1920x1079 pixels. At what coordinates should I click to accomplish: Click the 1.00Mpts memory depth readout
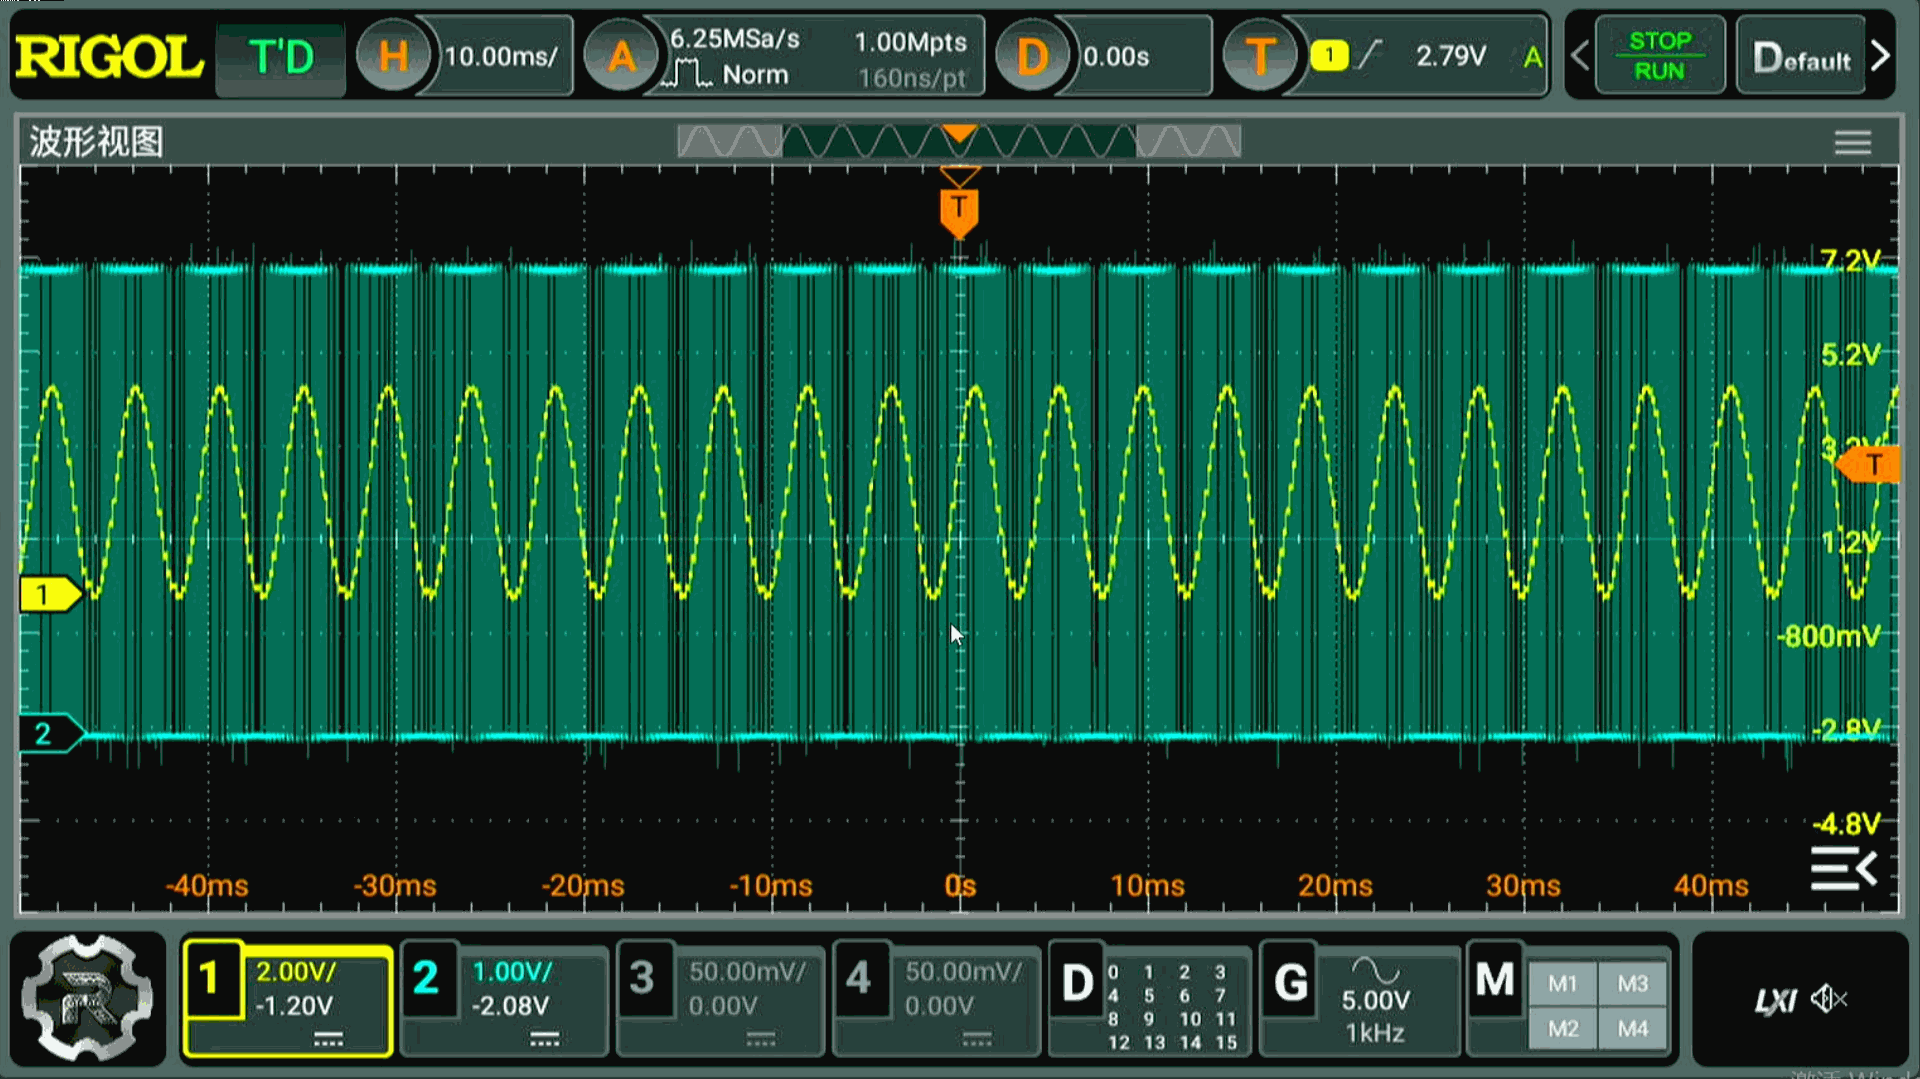(x=910, y=41)
